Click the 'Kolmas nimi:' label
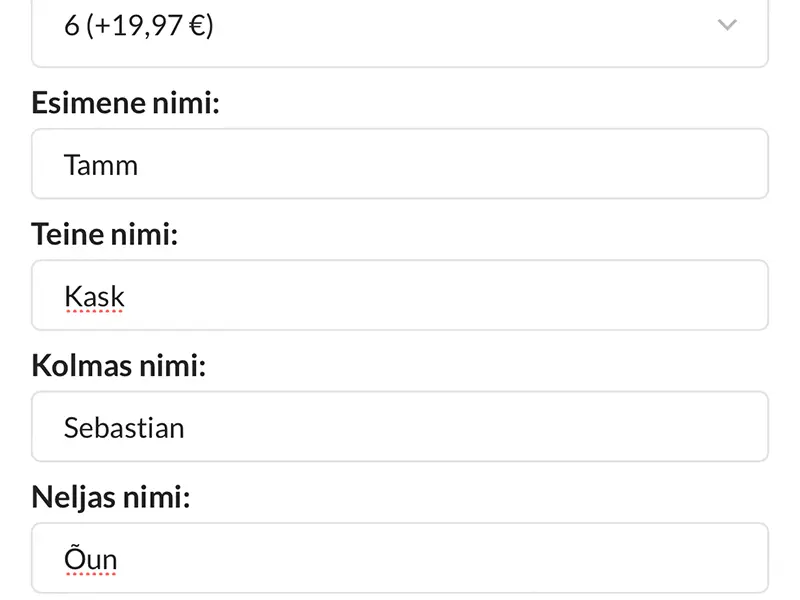 click(x=119, y=366)
